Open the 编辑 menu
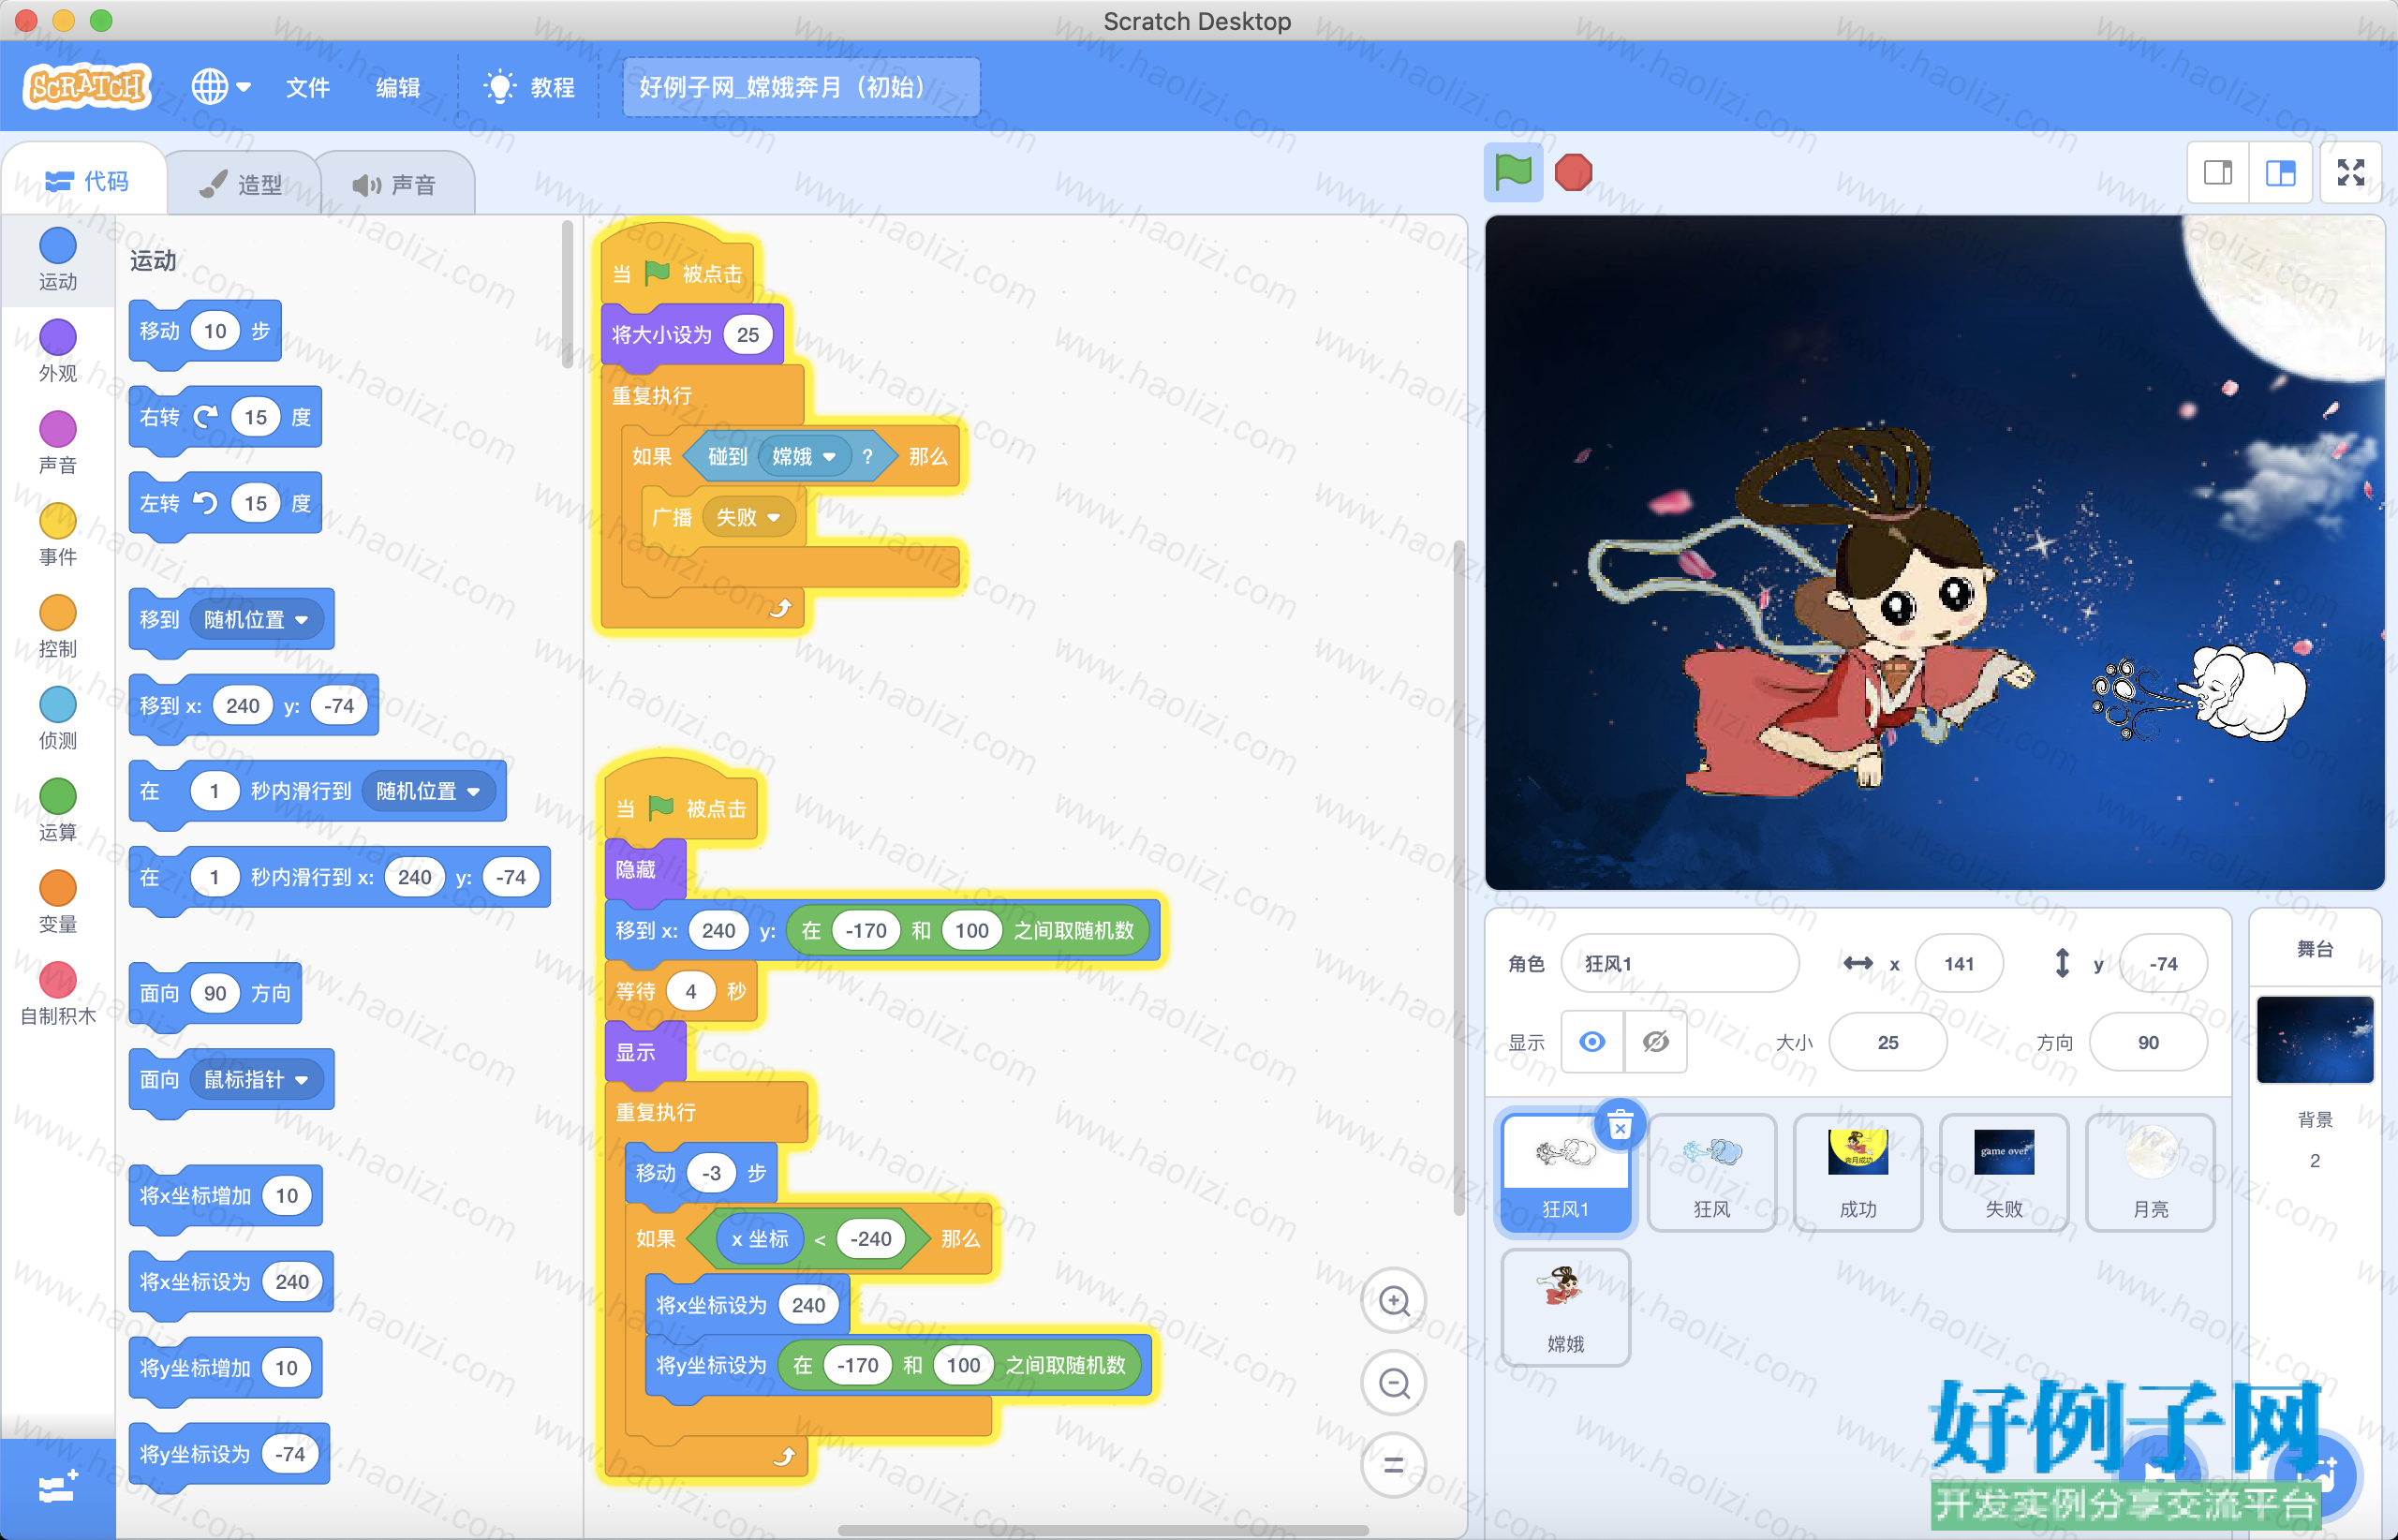2398x1540 pixels. pos(397,87)
